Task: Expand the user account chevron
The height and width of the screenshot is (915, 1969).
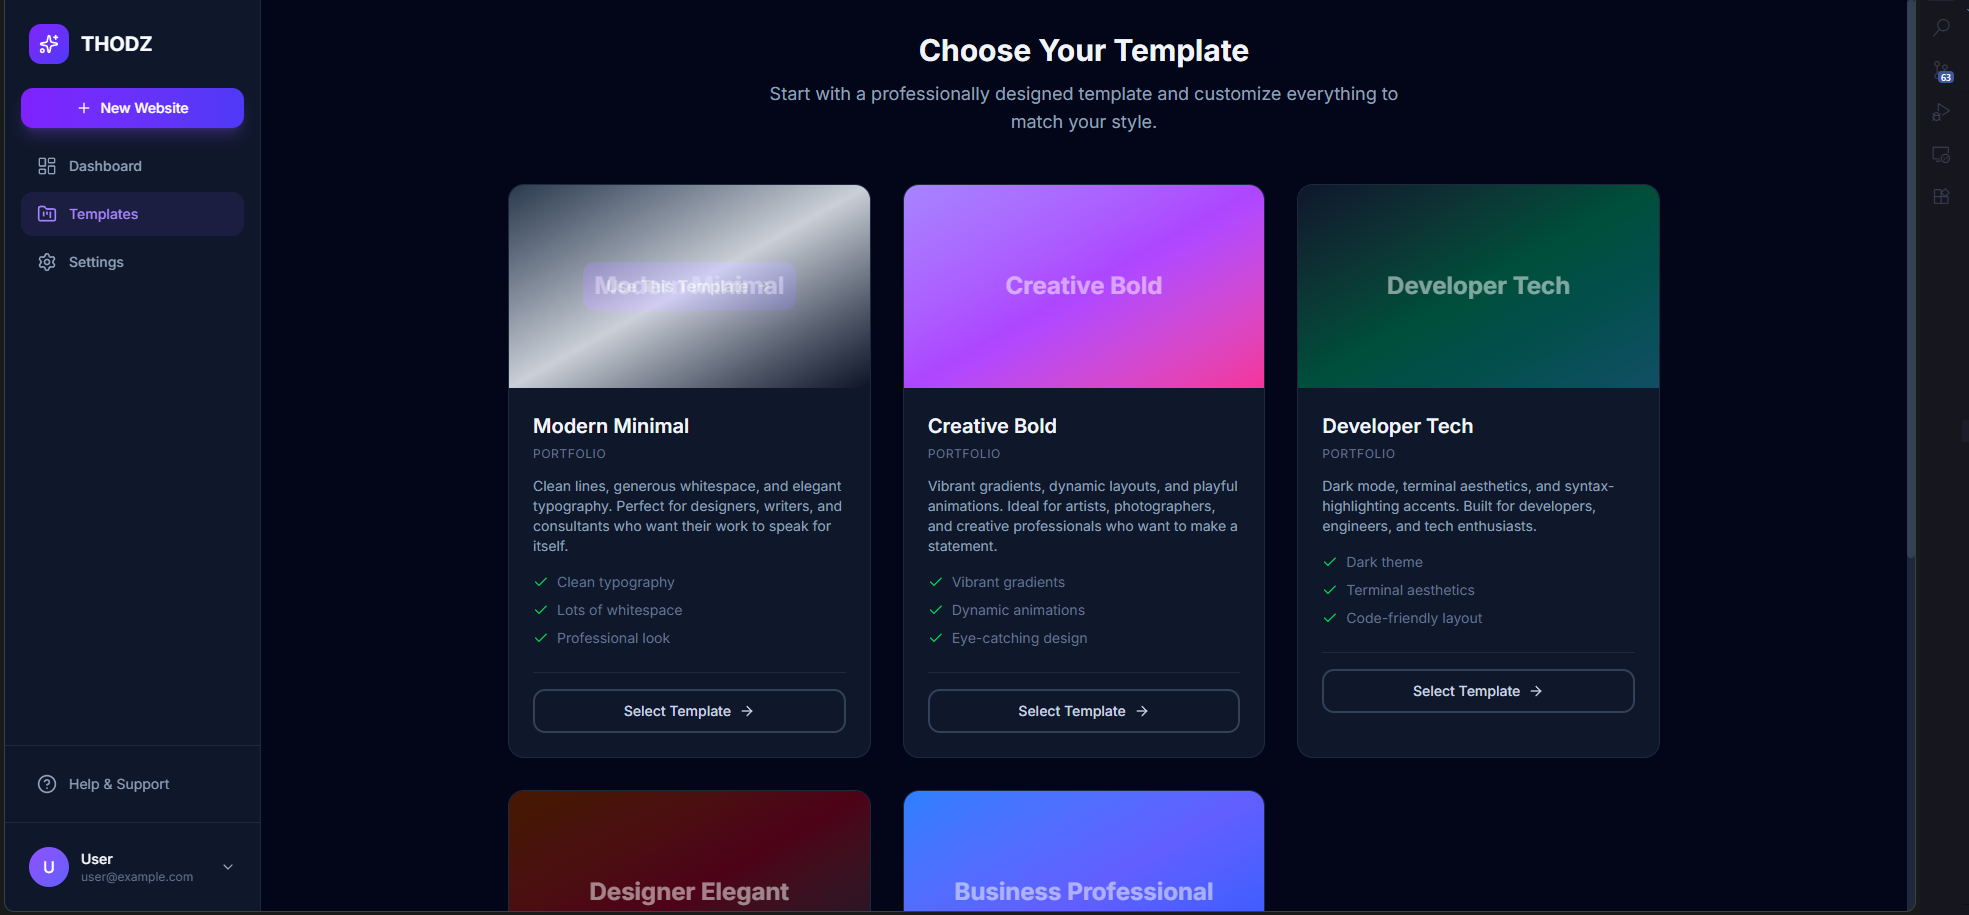Action: 228,867
